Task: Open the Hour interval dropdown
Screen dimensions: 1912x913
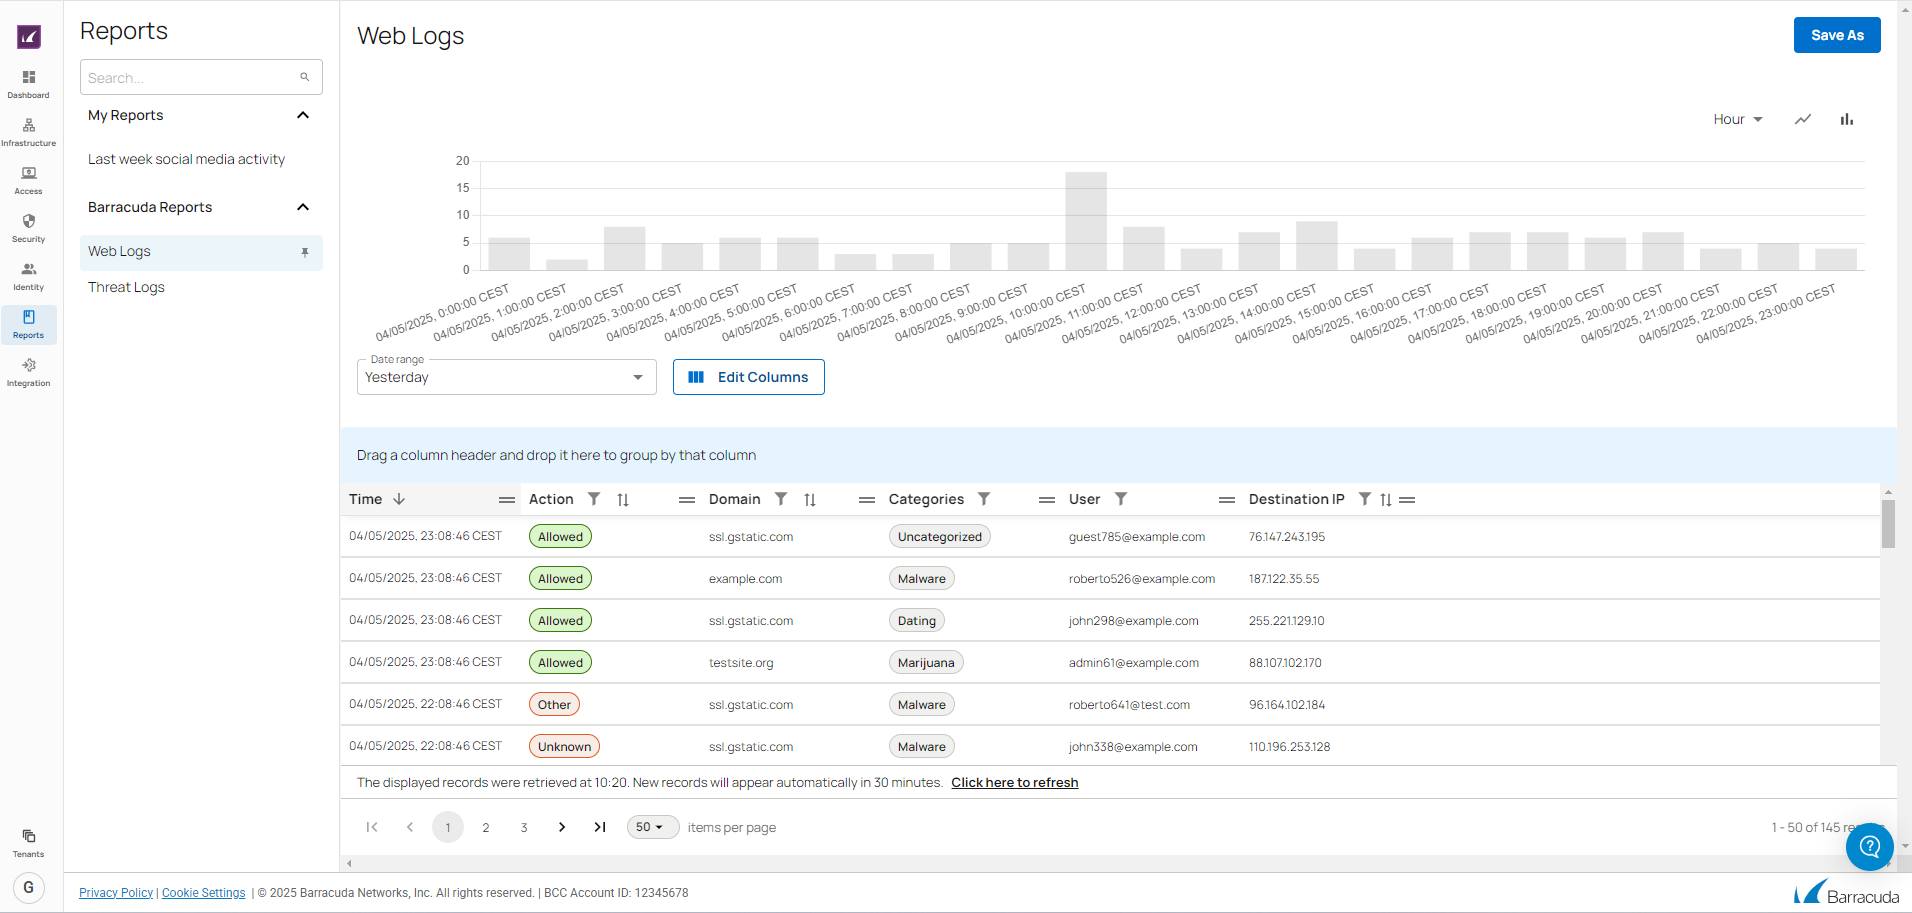Action: tap(1737, 119)
